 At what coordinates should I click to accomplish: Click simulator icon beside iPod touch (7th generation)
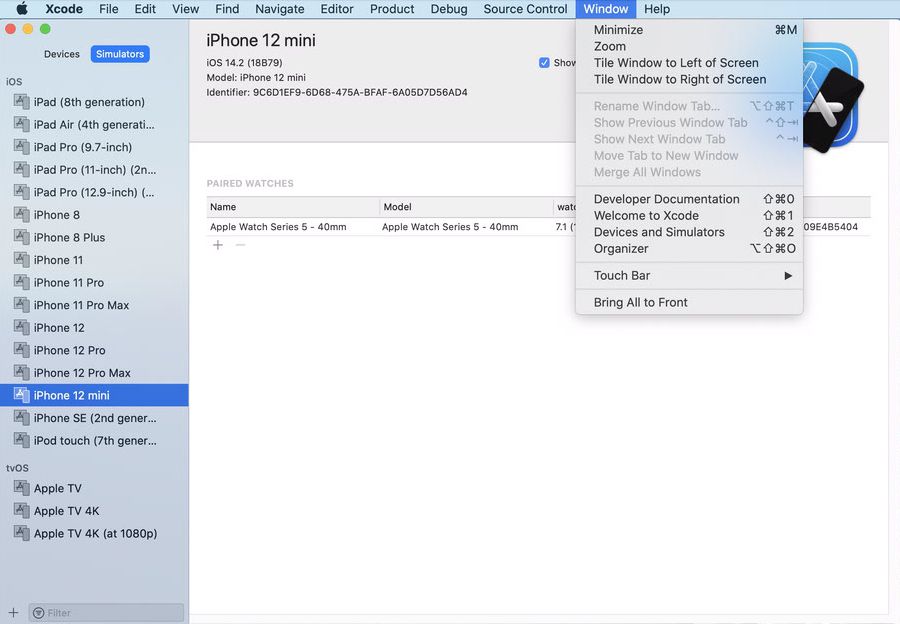(x=21, y=440)
